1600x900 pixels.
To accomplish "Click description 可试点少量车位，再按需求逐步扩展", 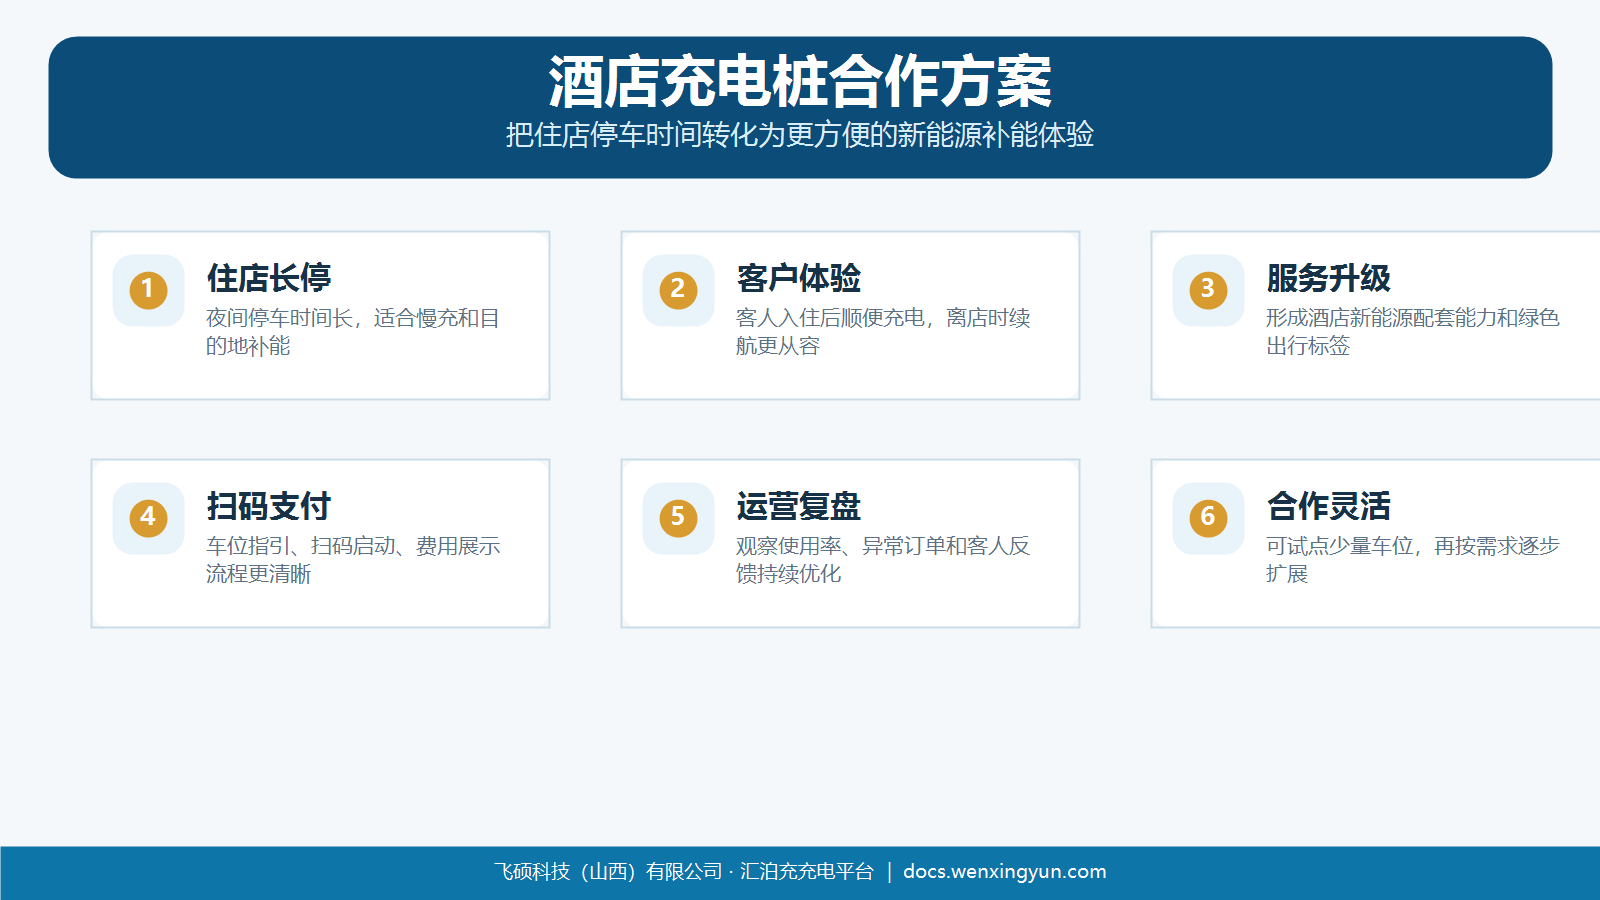I will 1413,560.
